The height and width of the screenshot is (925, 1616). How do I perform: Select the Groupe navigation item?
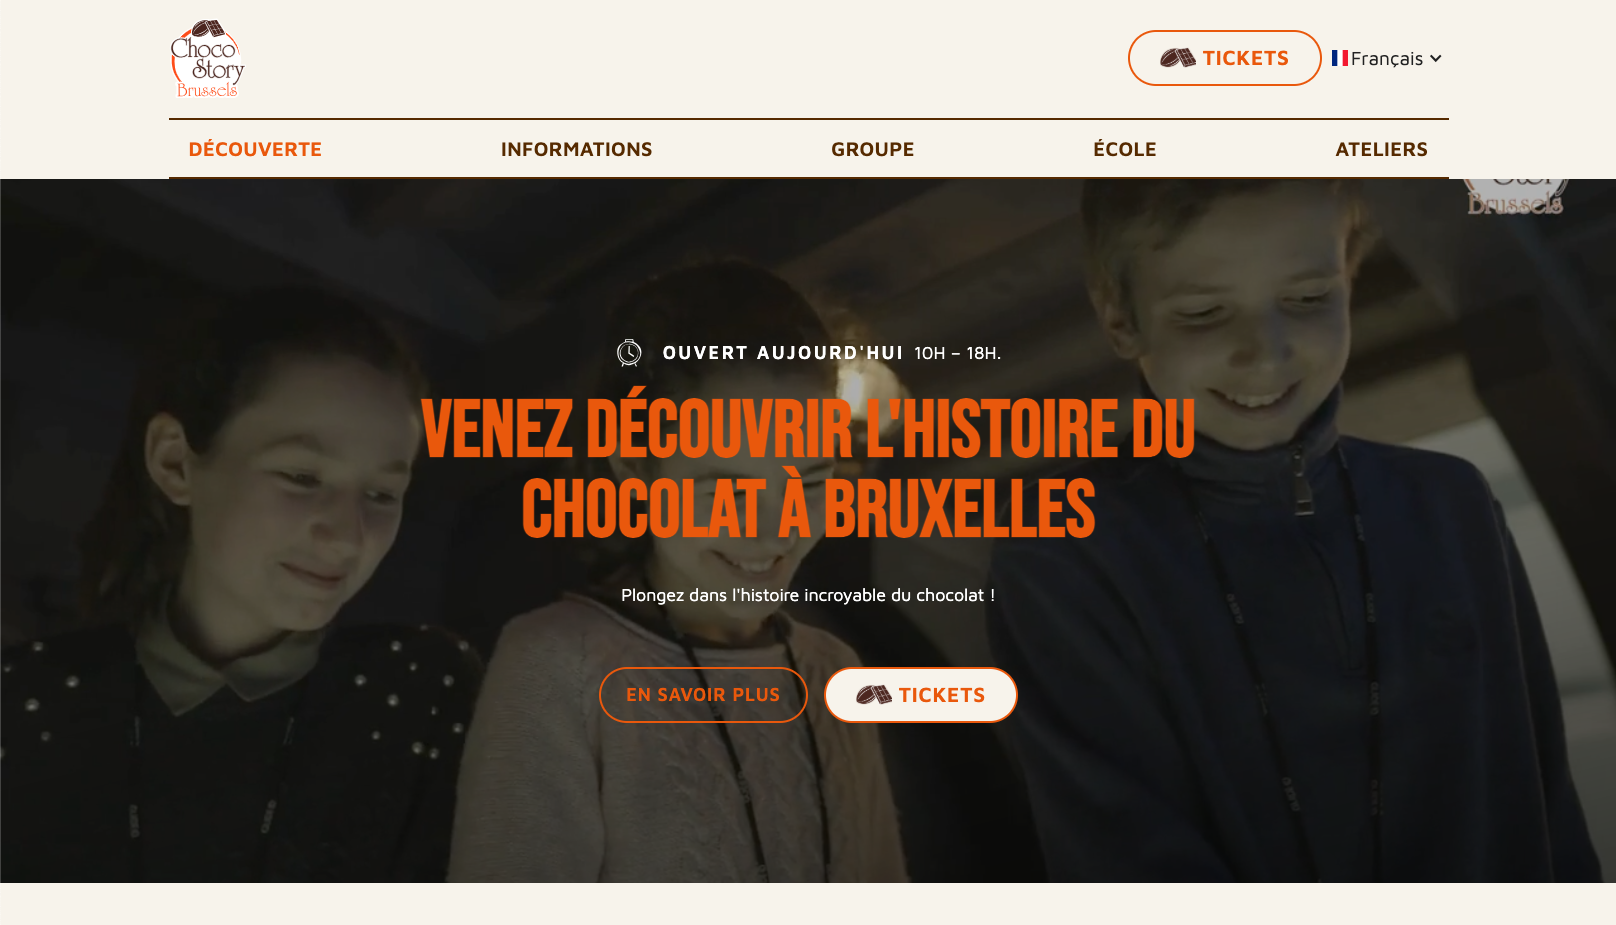tap(872, 149)
